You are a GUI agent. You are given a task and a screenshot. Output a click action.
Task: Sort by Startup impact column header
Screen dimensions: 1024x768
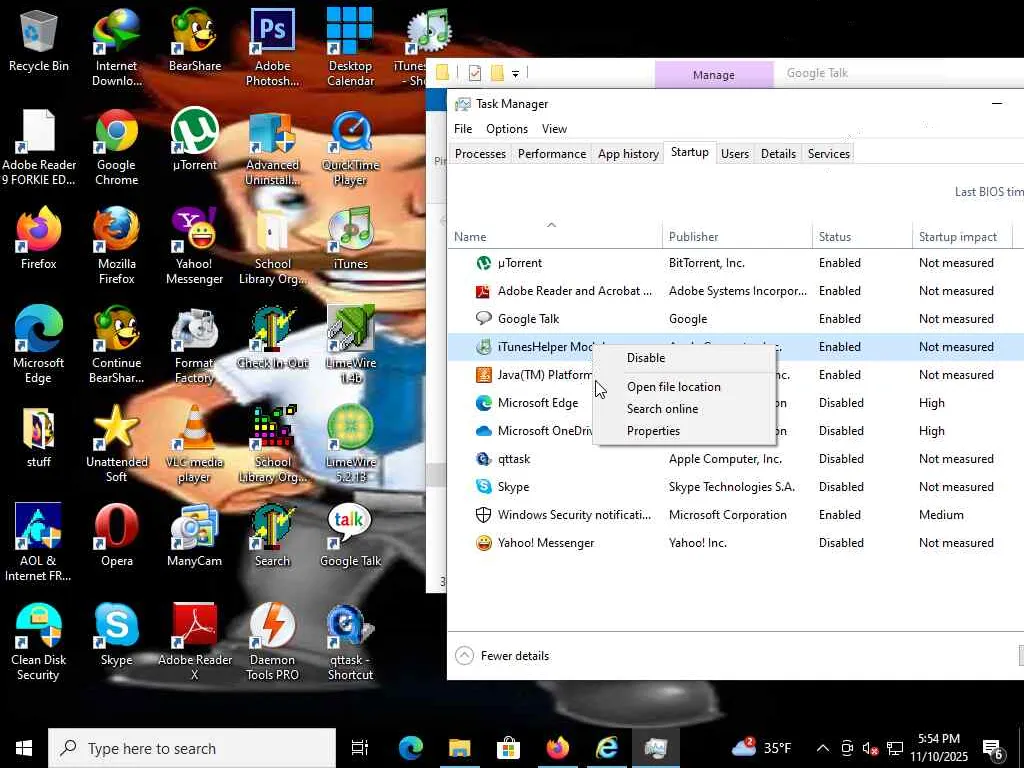(962, 236)
